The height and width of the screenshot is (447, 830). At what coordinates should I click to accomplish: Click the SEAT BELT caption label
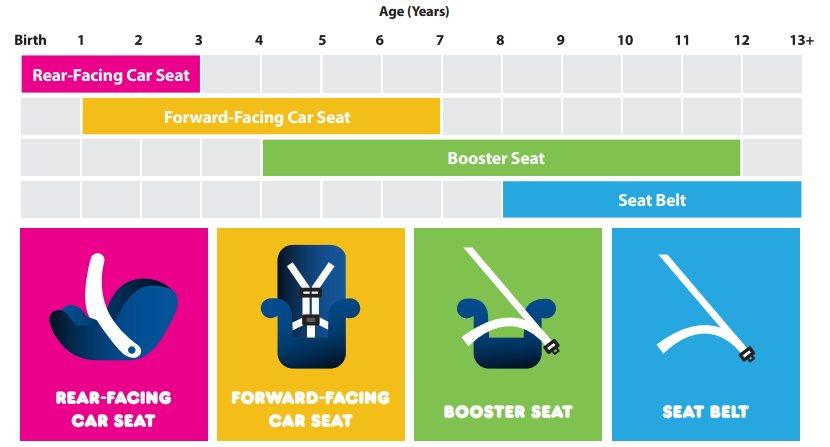point(706,412)
